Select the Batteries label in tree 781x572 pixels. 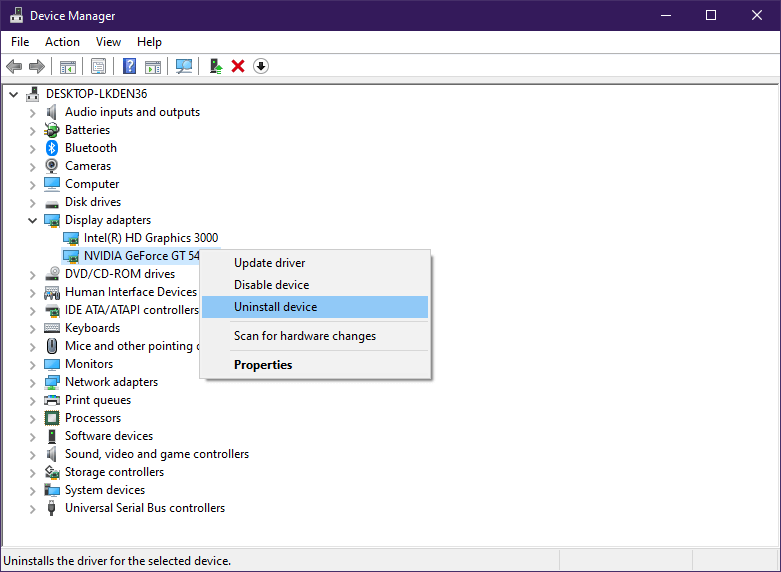[x=88, y=130]
